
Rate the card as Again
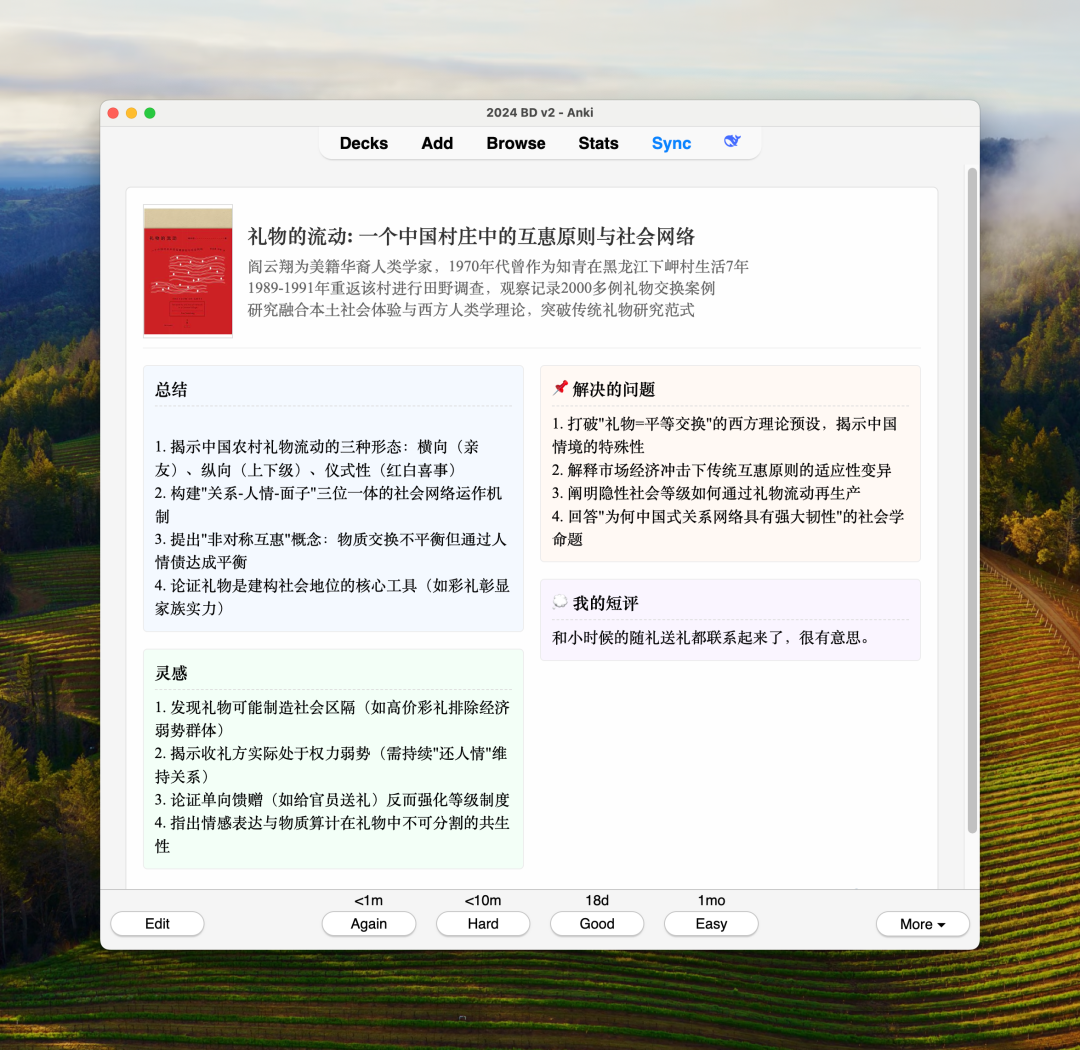[368, 924]
